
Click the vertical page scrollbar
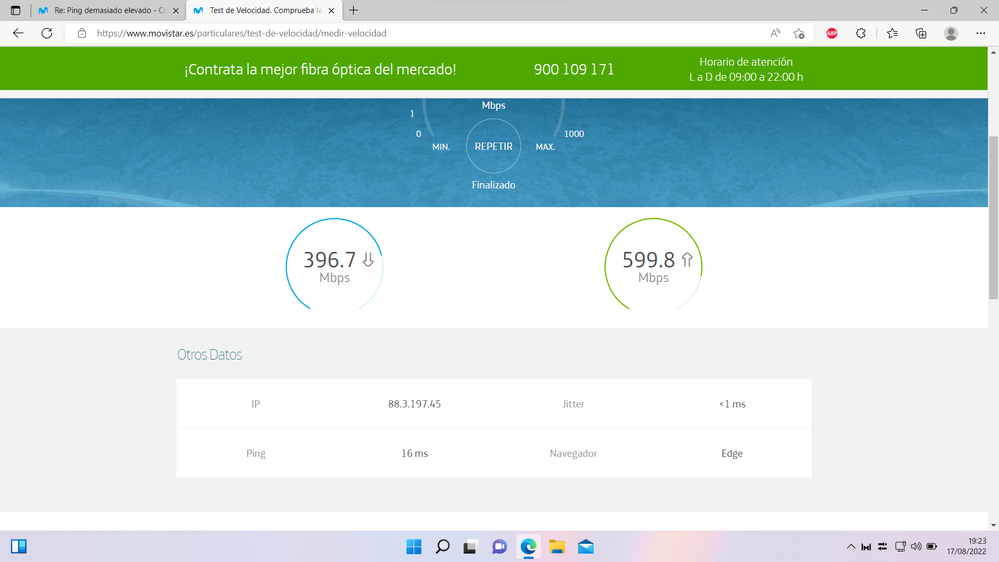click(x=992, y=220)
